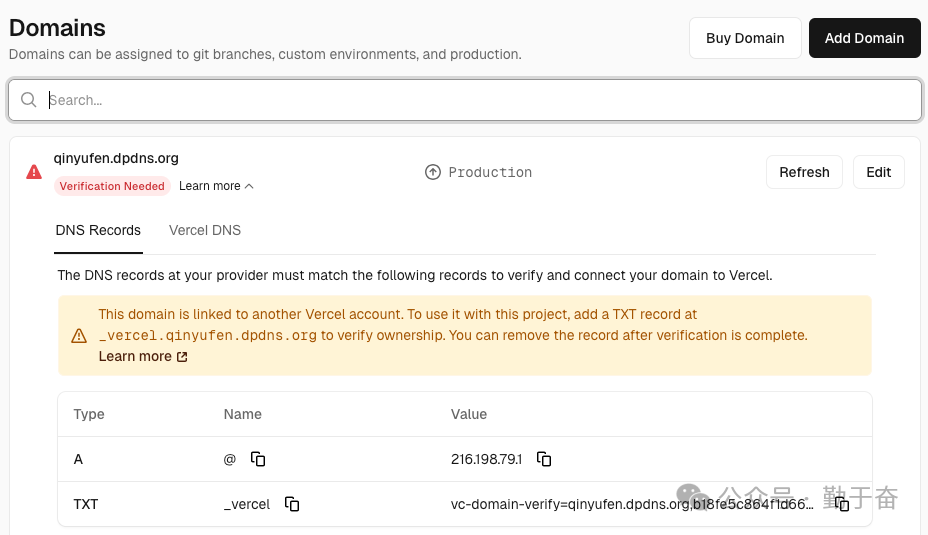Click the qinyufen.dpdns.org domain name
928x535 pixels.
click(116, 158)
